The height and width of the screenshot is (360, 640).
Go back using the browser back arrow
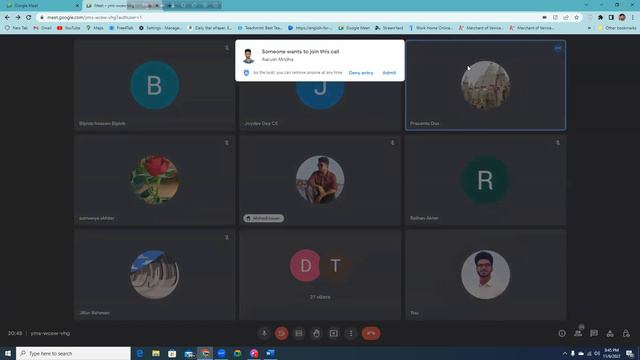tap(7, 17)
